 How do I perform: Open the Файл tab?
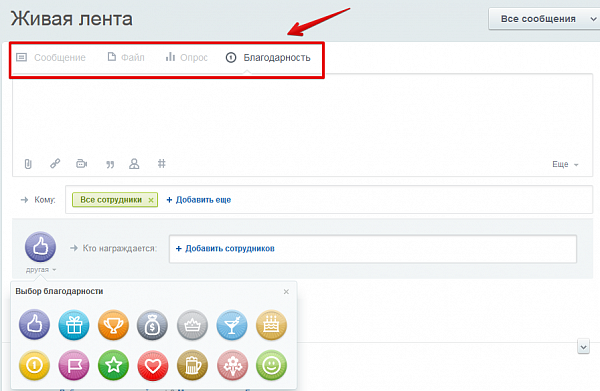pos(126,57)
